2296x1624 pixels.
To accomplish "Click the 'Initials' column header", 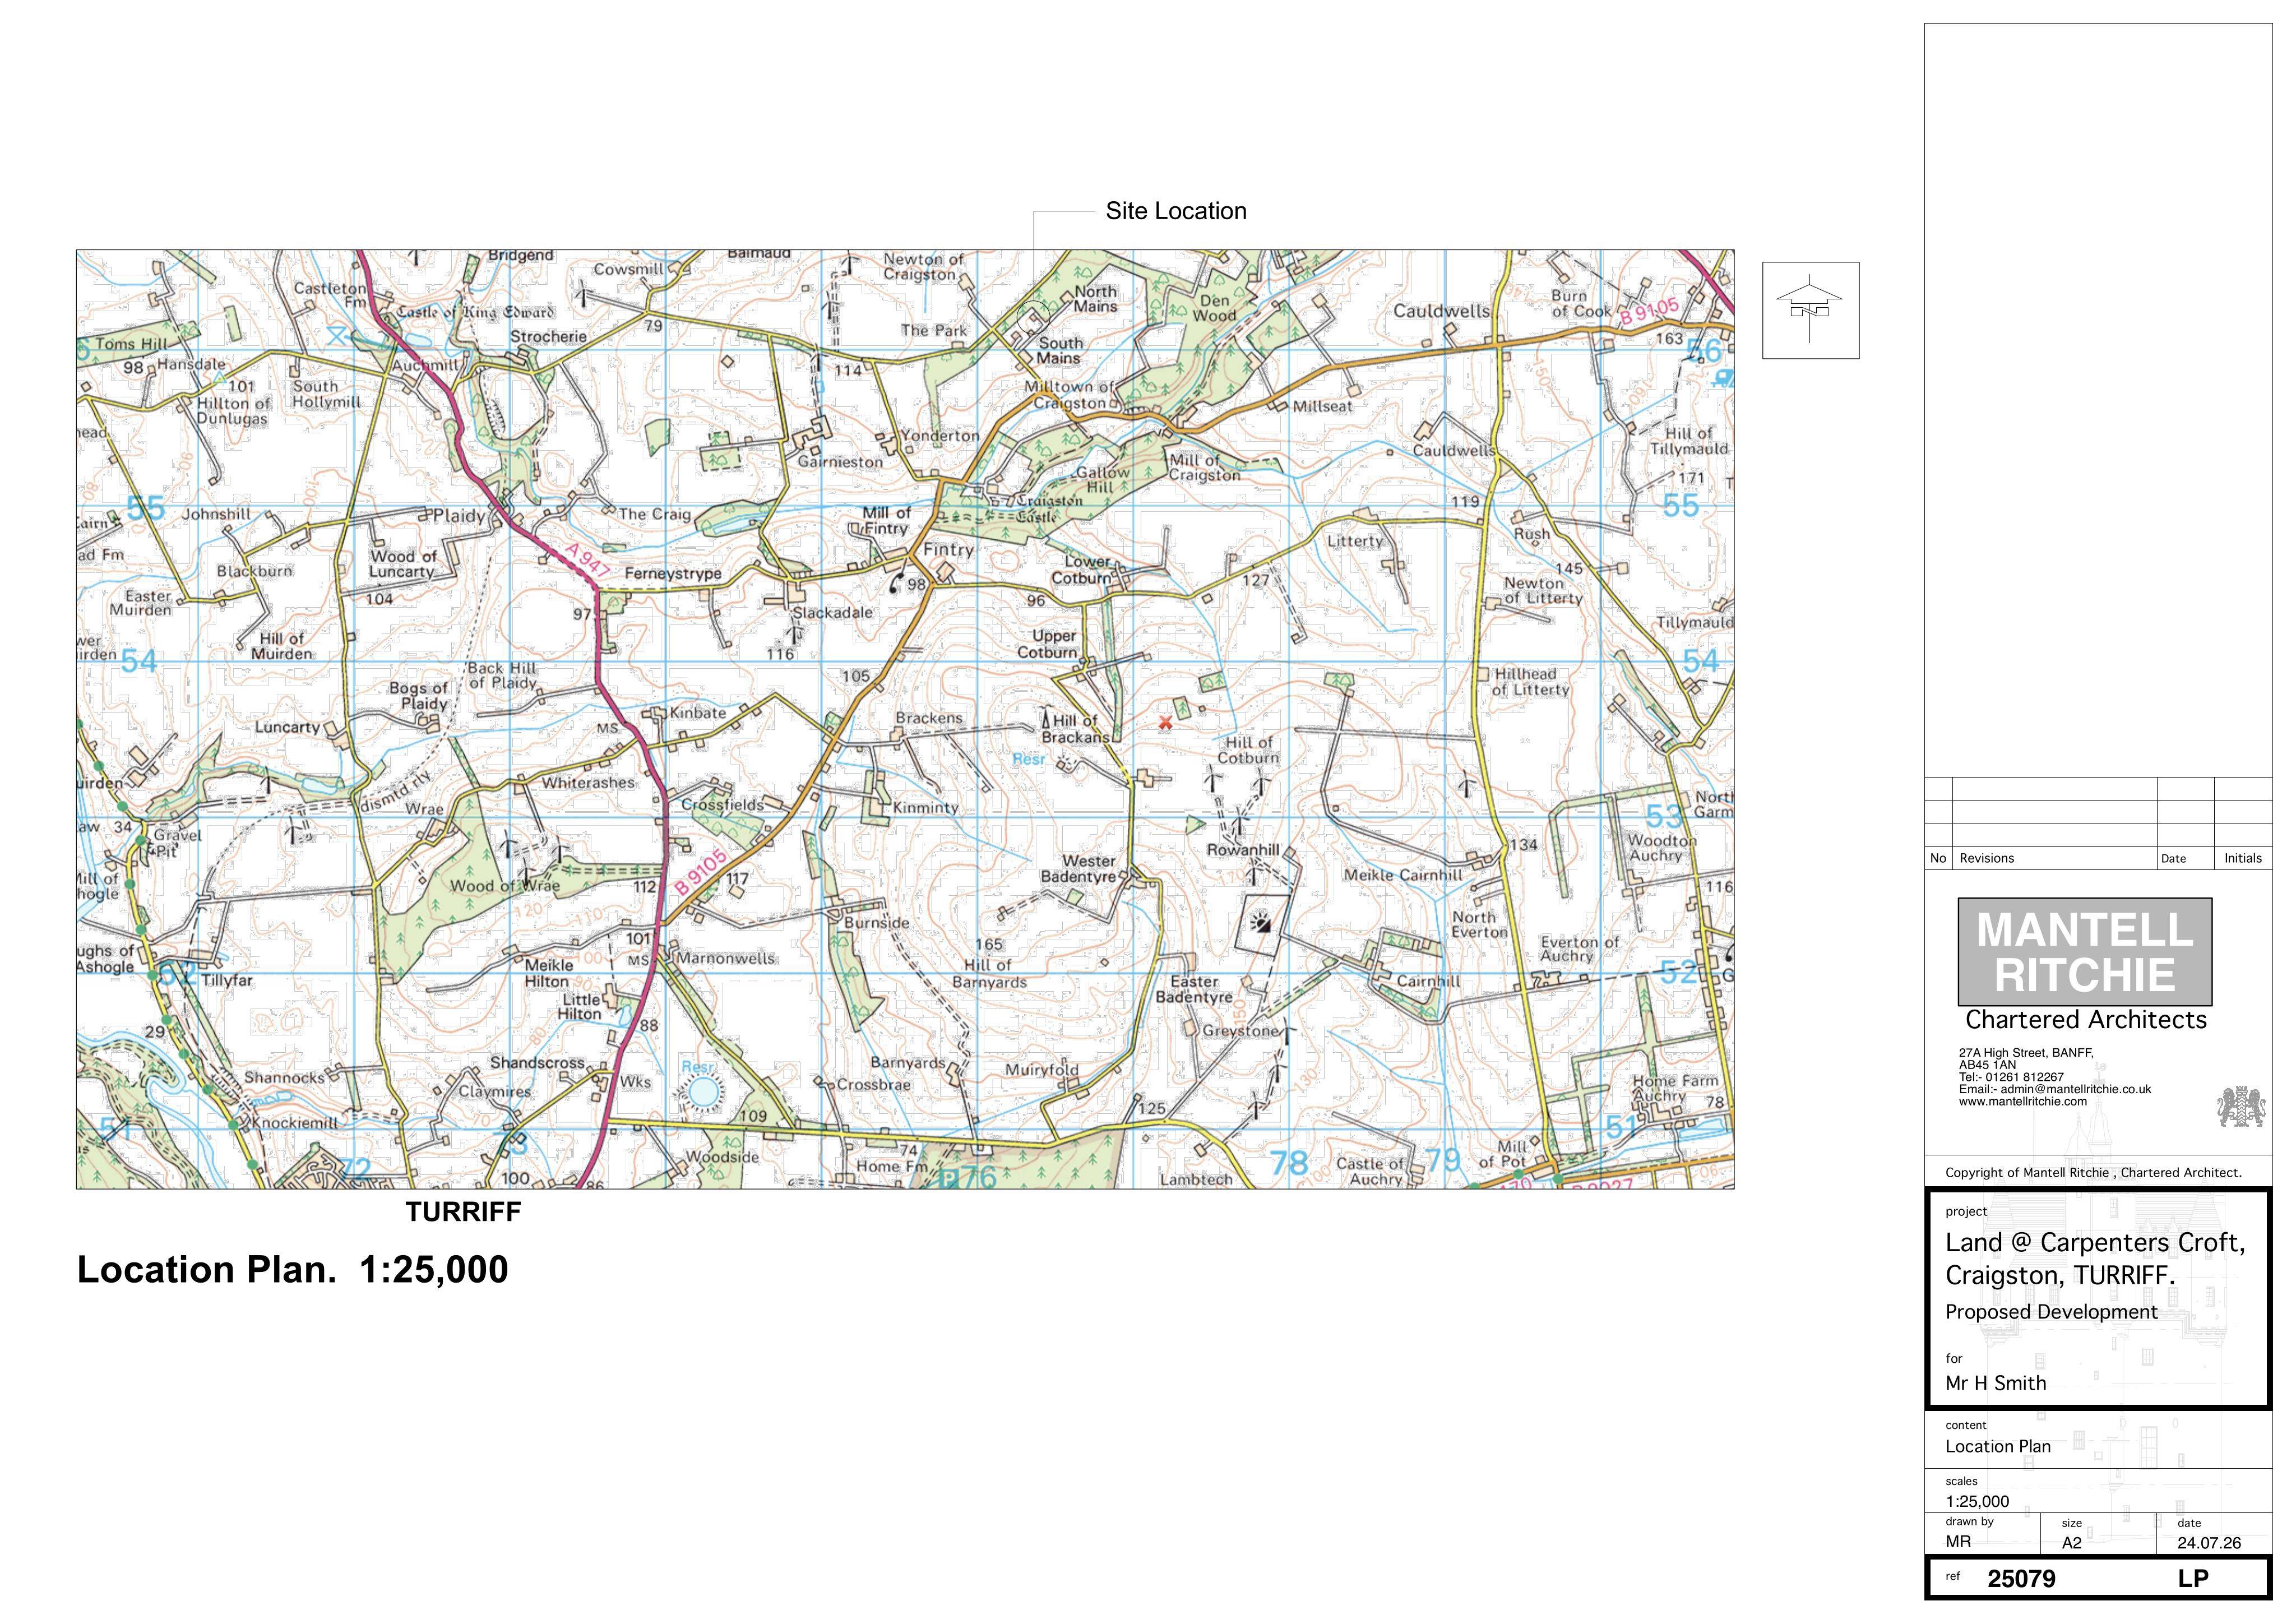I will (2243, 858).
